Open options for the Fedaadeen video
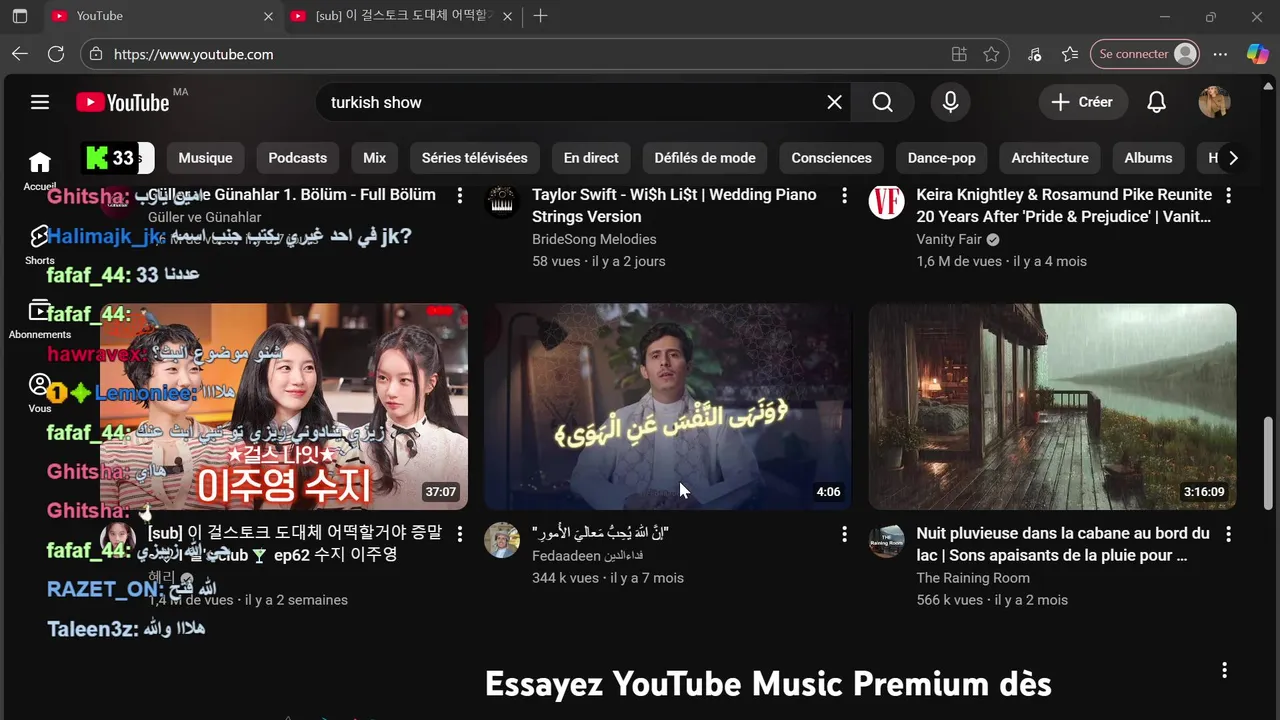Screen dimensions: 1280x720 844,534
